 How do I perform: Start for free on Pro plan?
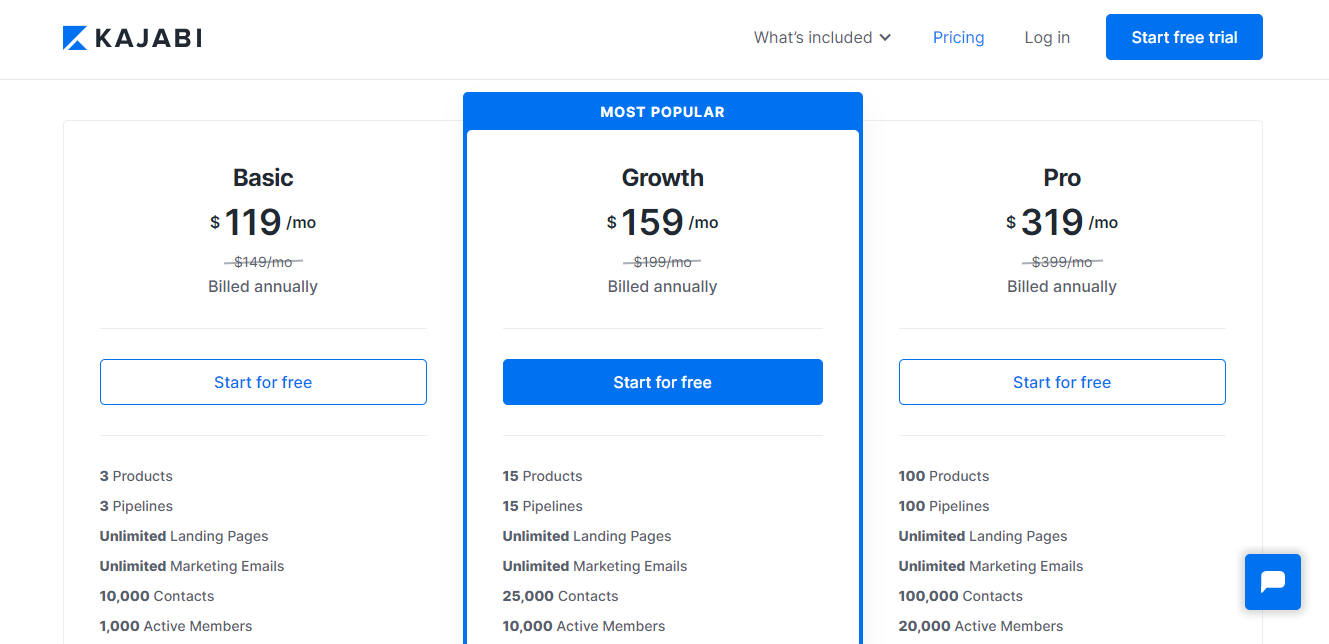(1061, 382)
